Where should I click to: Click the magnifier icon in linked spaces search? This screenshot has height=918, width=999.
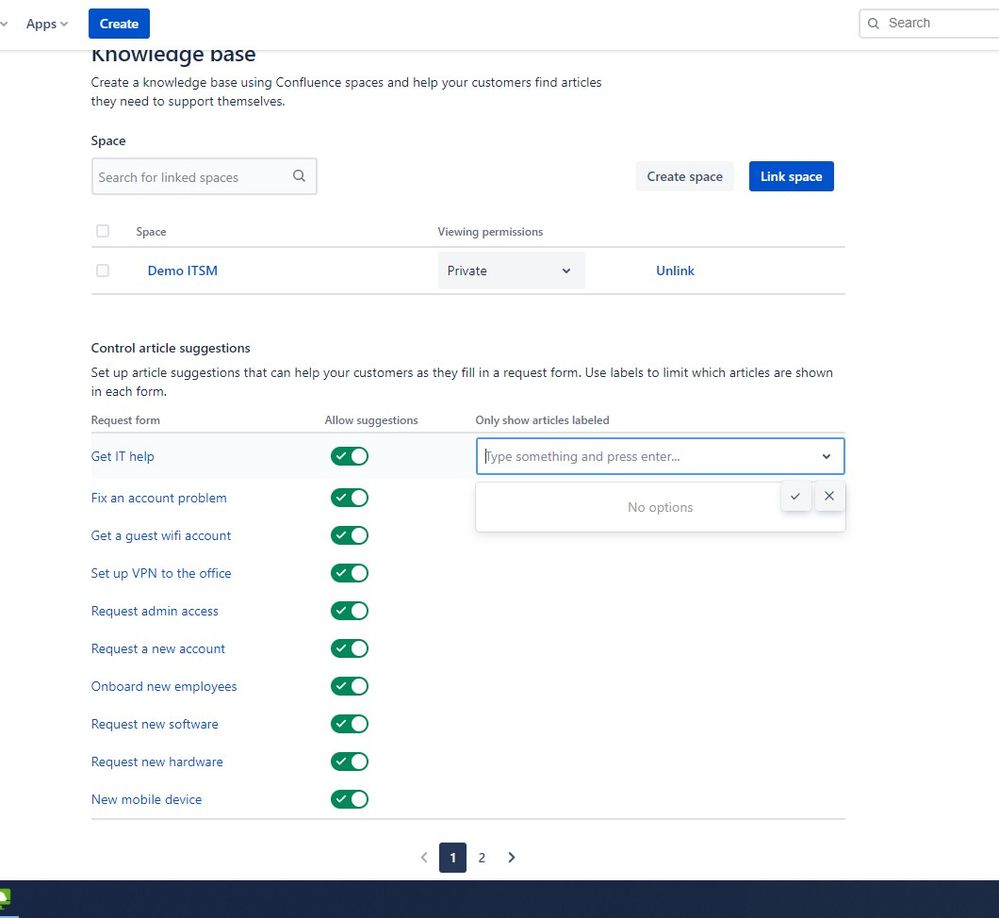pyautogui.click(x=299, y=176)
